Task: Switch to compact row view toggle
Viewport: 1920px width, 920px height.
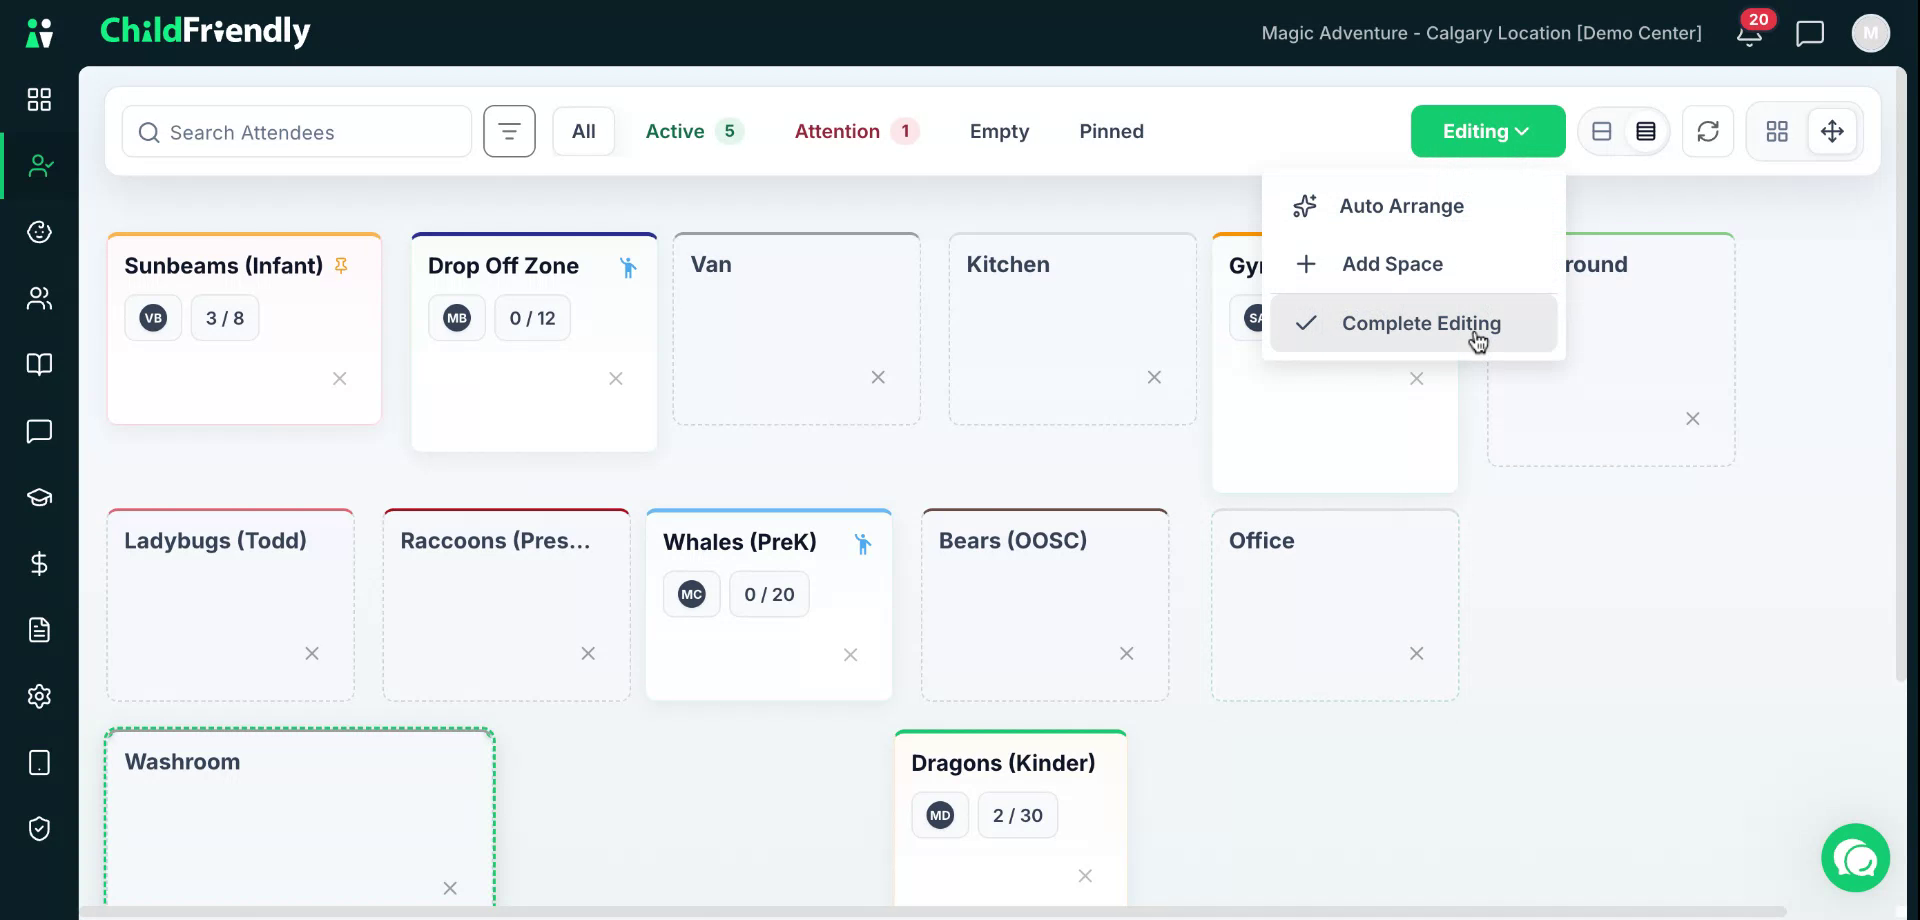Action: coord(1602,131)
